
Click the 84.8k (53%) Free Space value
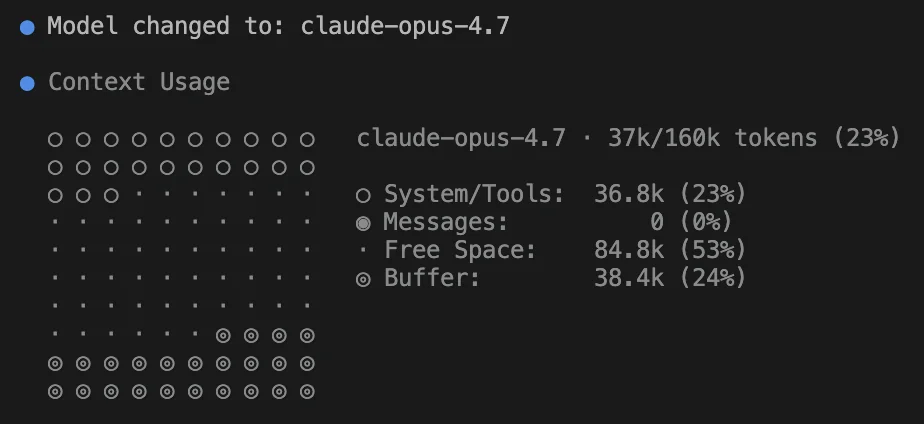tap(669, 251)
